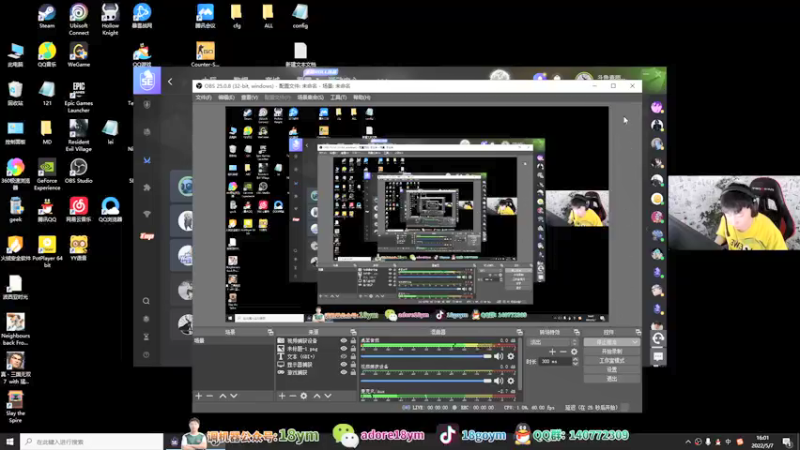This screenshot has width=800, height=450.
Task: Launch GeForce Experience desktop icon
Action: point(47,174)
